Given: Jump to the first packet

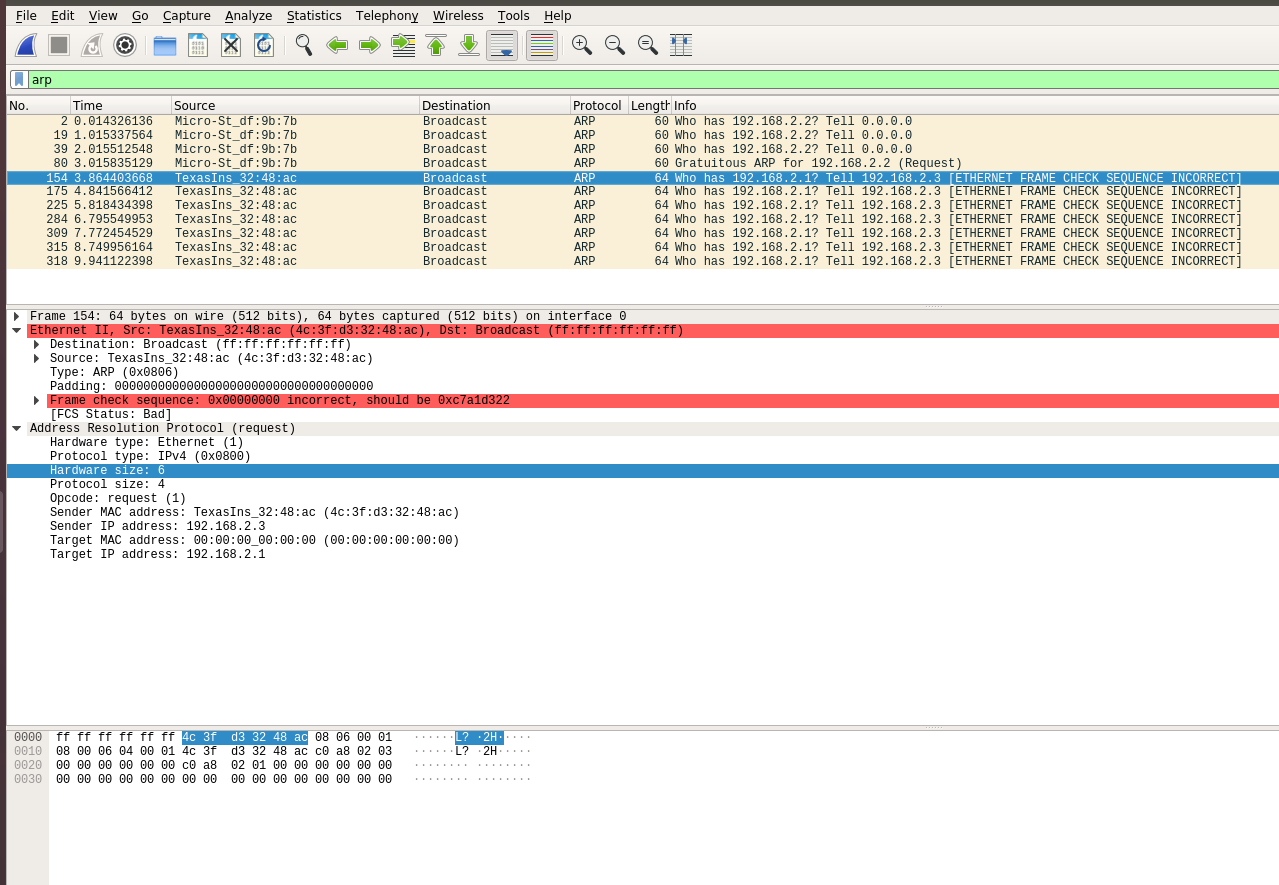Looking at the screenshot, I should coord(436,45).
